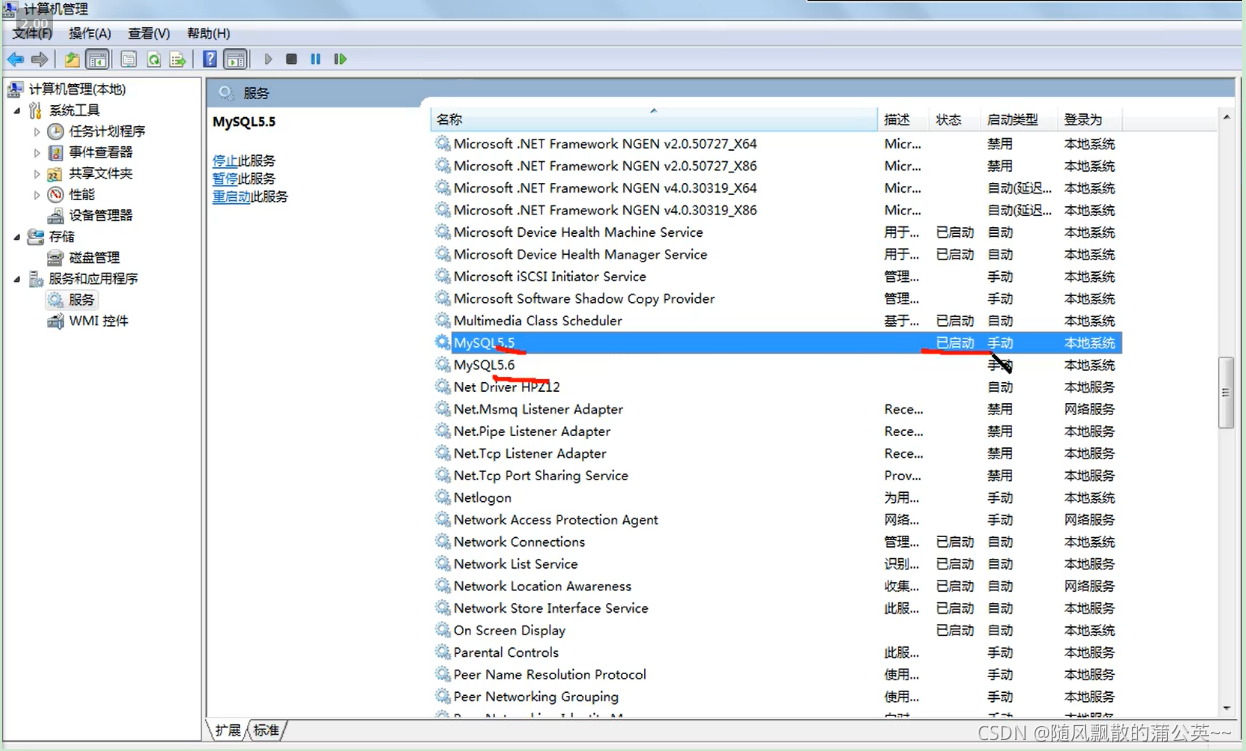Select 设备管理器 in the tree
The image size is (1246, 751).
coord(90,215)
